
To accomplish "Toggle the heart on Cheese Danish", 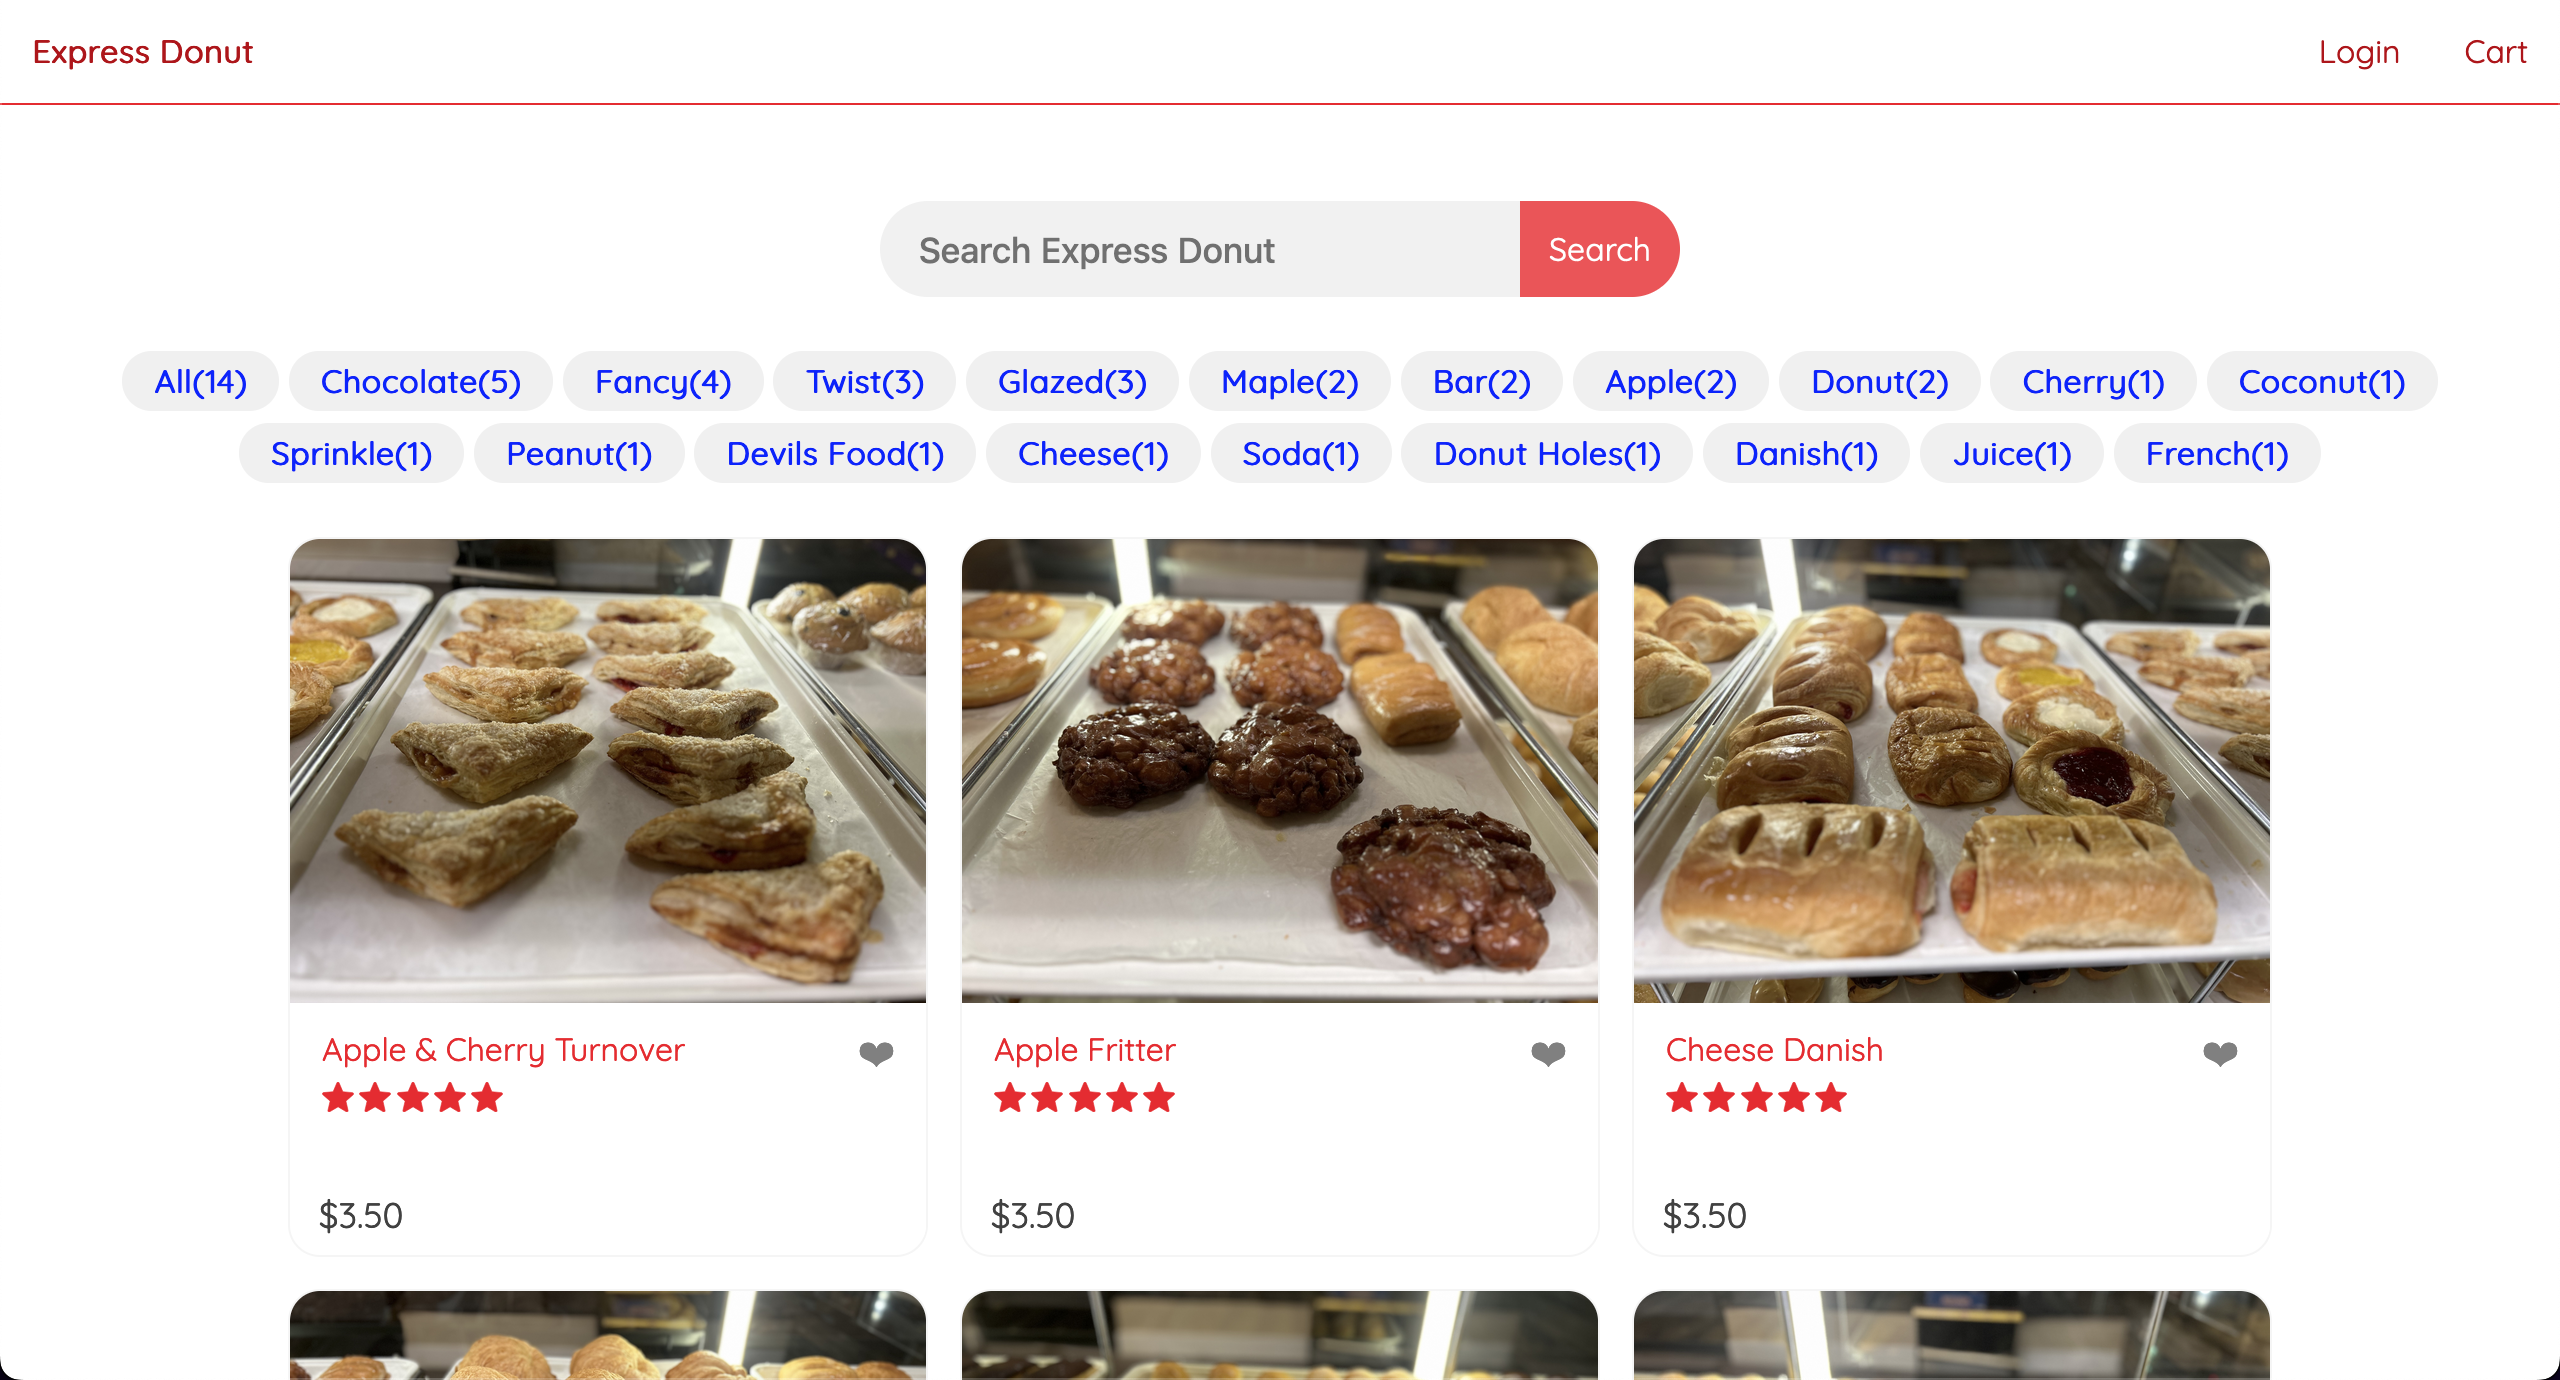I will click(x=2220, y=1053).
